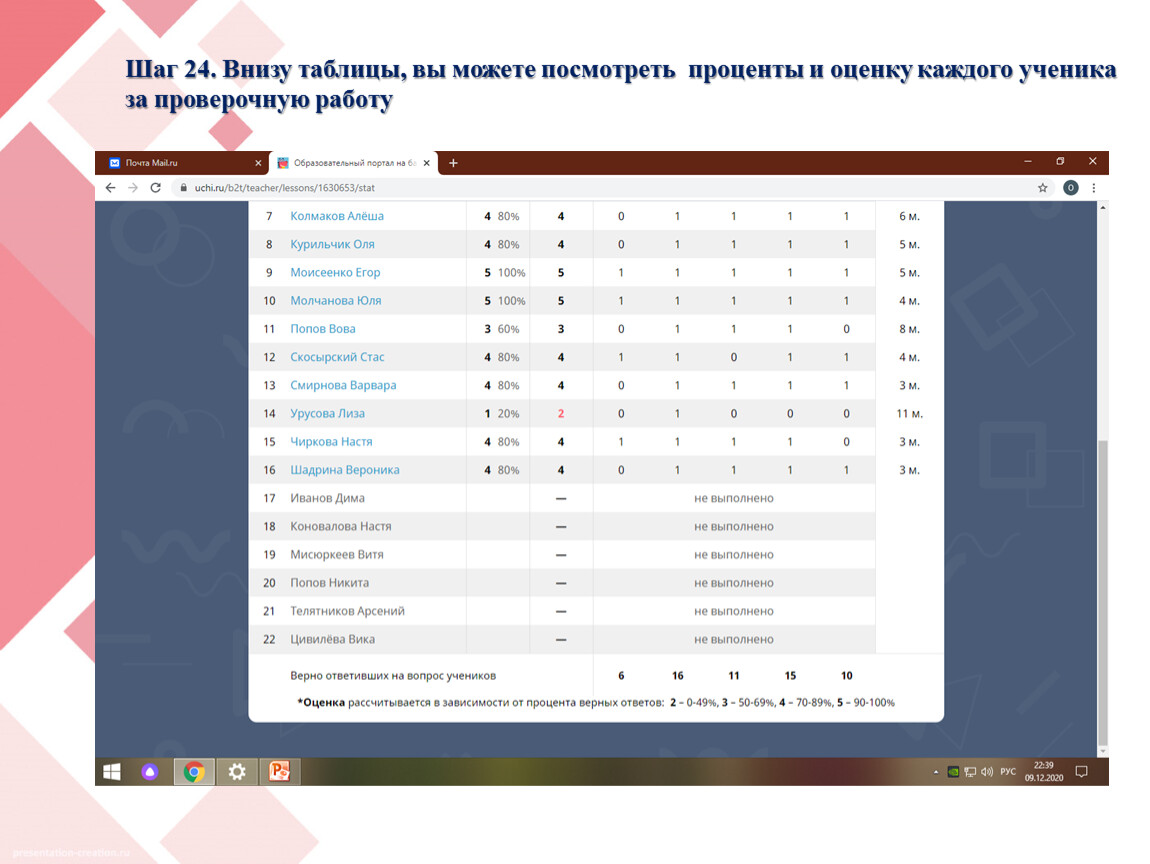
Task: Open student Шадрина Вероника link
Action: pos(344,470)
